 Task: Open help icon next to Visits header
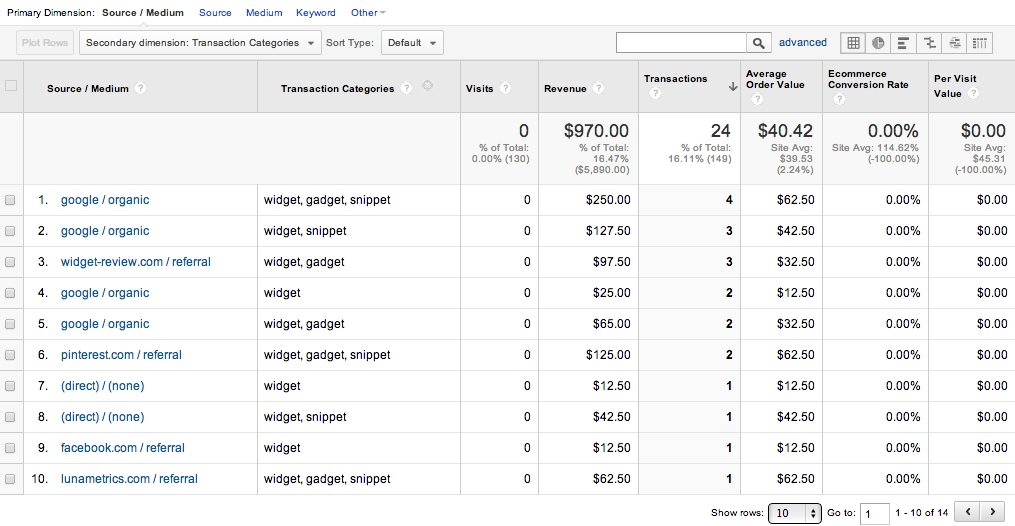[506, 88]
